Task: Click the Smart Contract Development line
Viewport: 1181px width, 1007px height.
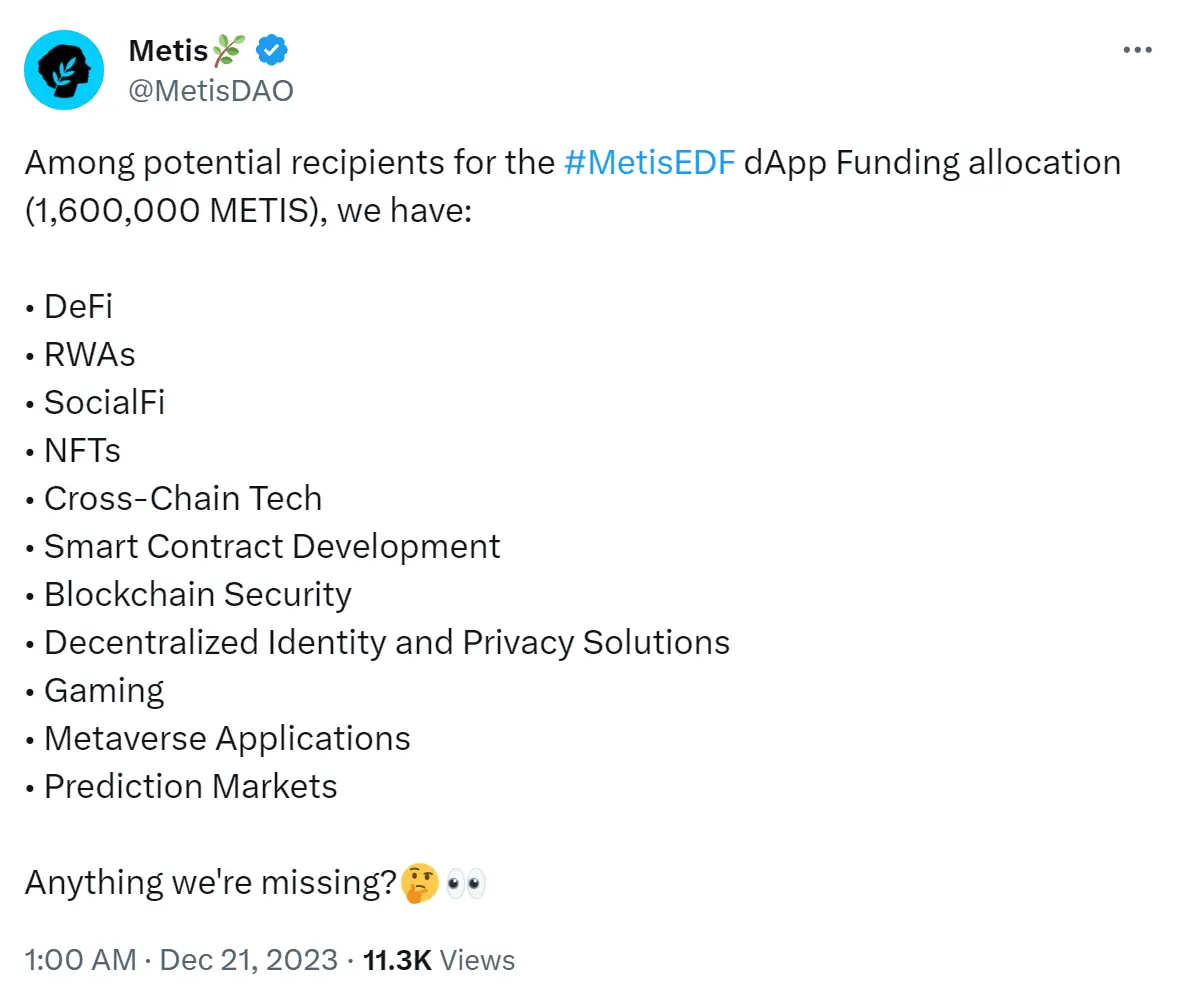Action: click(272, 546)
